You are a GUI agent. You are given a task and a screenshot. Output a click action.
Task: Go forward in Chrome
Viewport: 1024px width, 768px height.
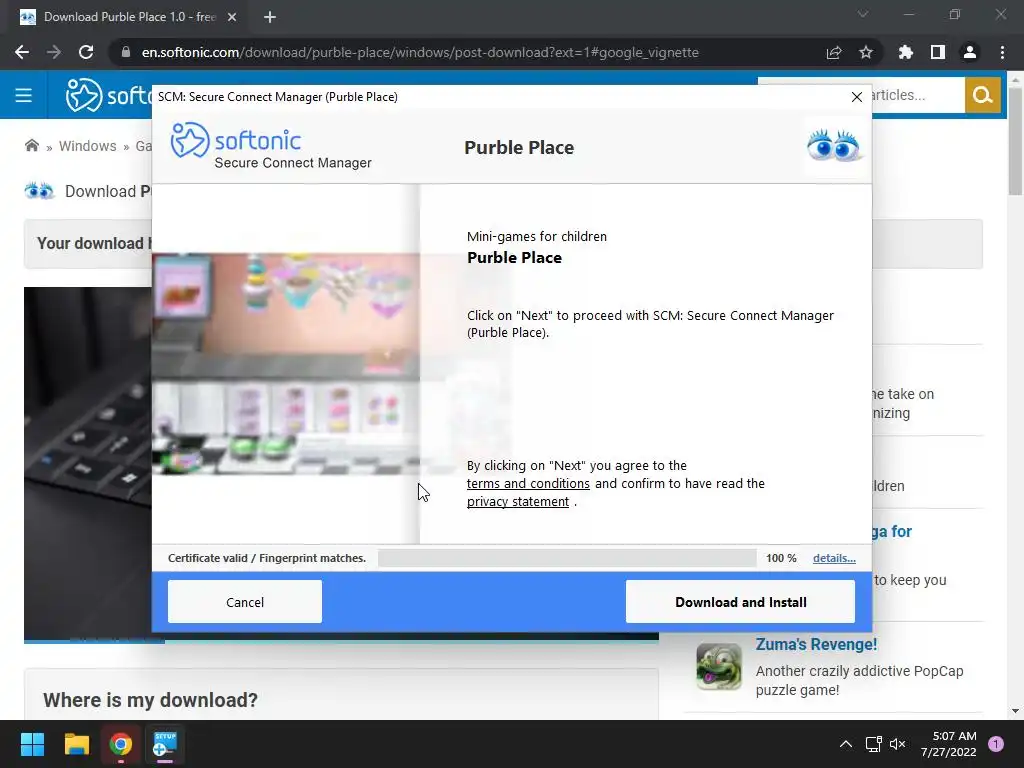click(54, 52)
